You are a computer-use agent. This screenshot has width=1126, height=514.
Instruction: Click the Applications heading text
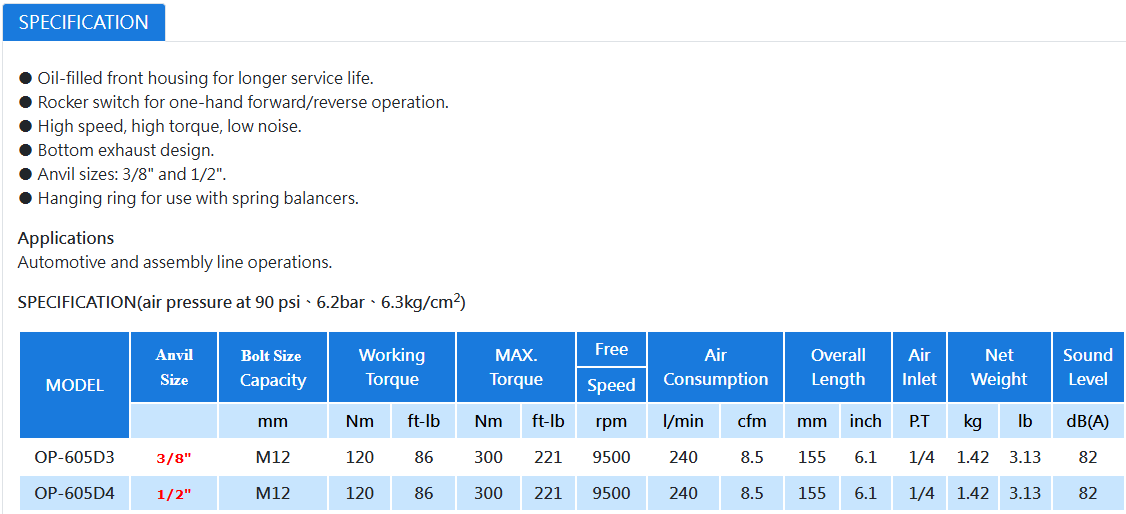point(66,238)
